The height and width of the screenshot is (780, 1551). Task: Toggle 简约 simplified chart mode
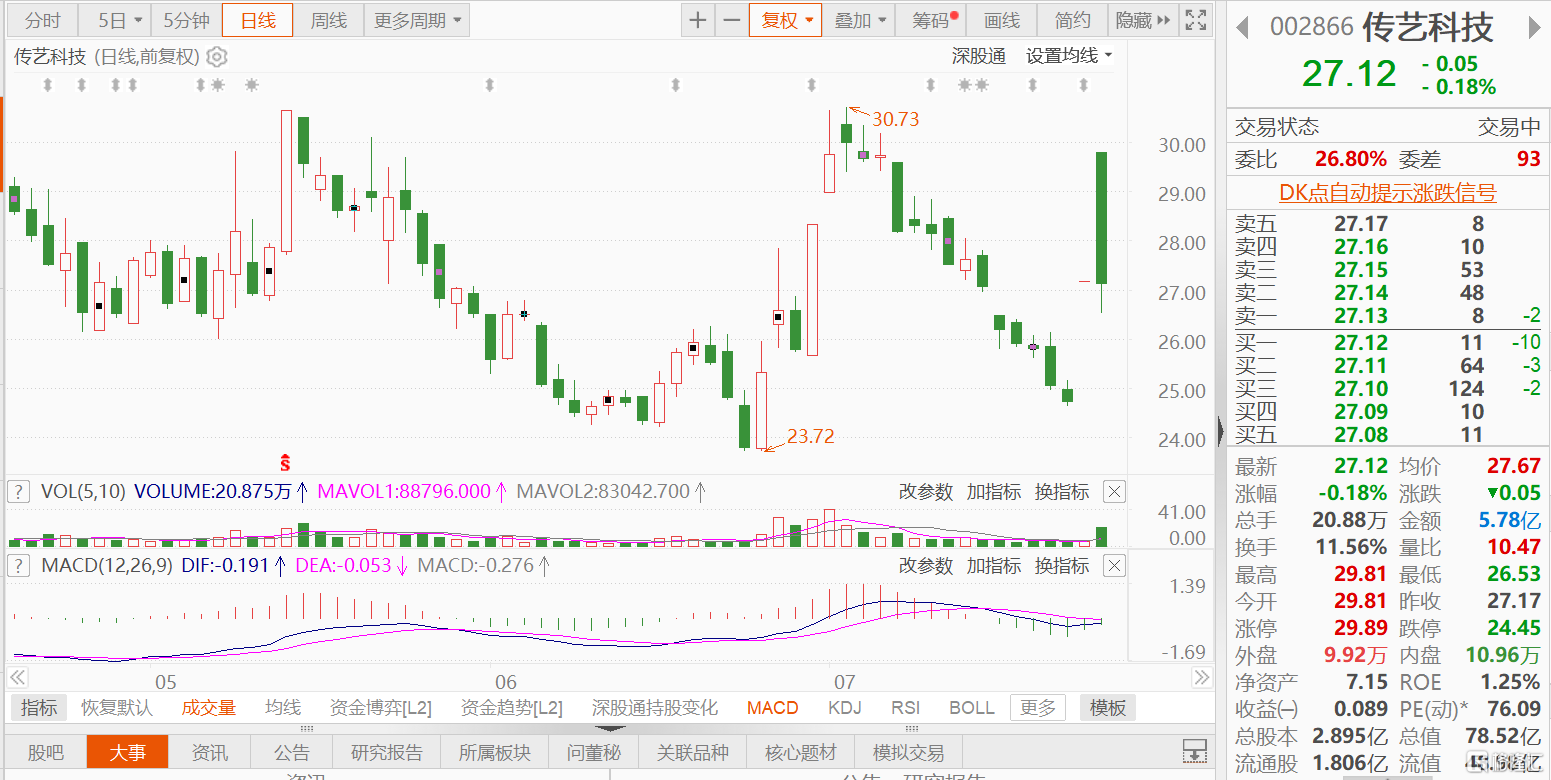coord(1072,19)
